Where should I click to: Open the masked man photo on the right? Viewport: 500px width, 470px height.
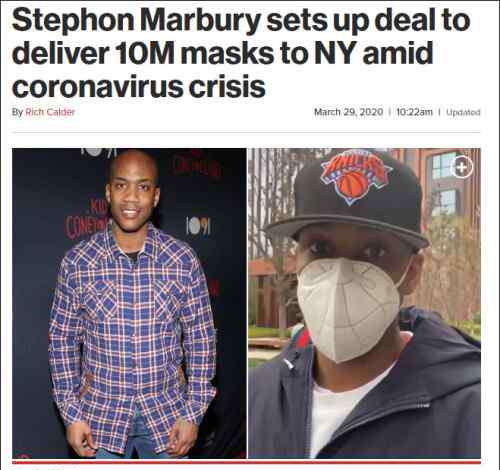point(365,303)
